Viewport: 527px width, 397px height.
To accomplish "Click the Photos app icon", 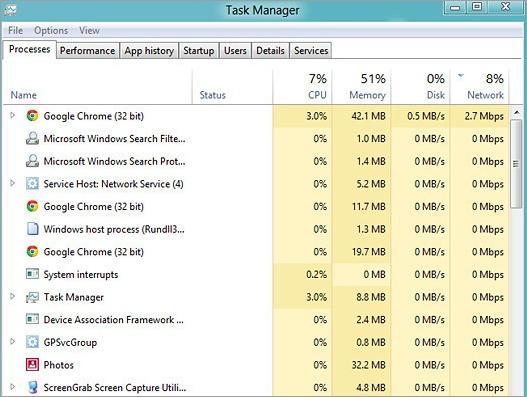I will click(x=32, y=364).
